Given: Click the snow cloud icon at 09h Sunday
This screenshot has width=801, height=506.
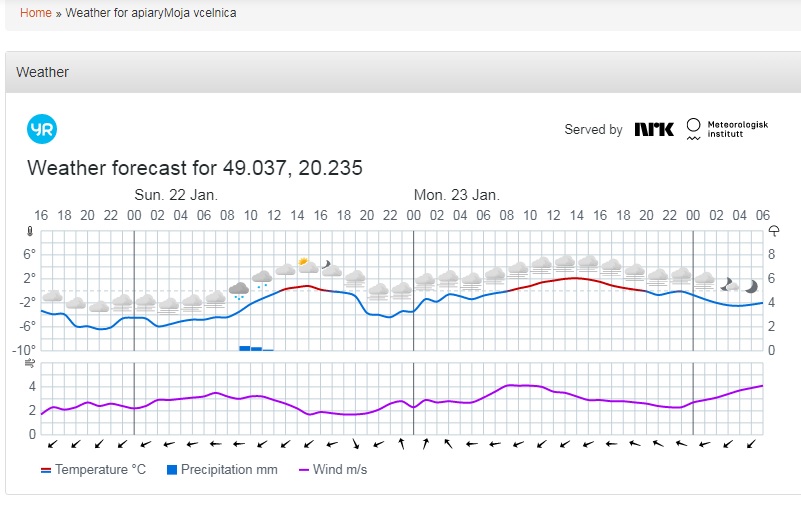Looking at the screenshot, I should [x=239, y=291].
